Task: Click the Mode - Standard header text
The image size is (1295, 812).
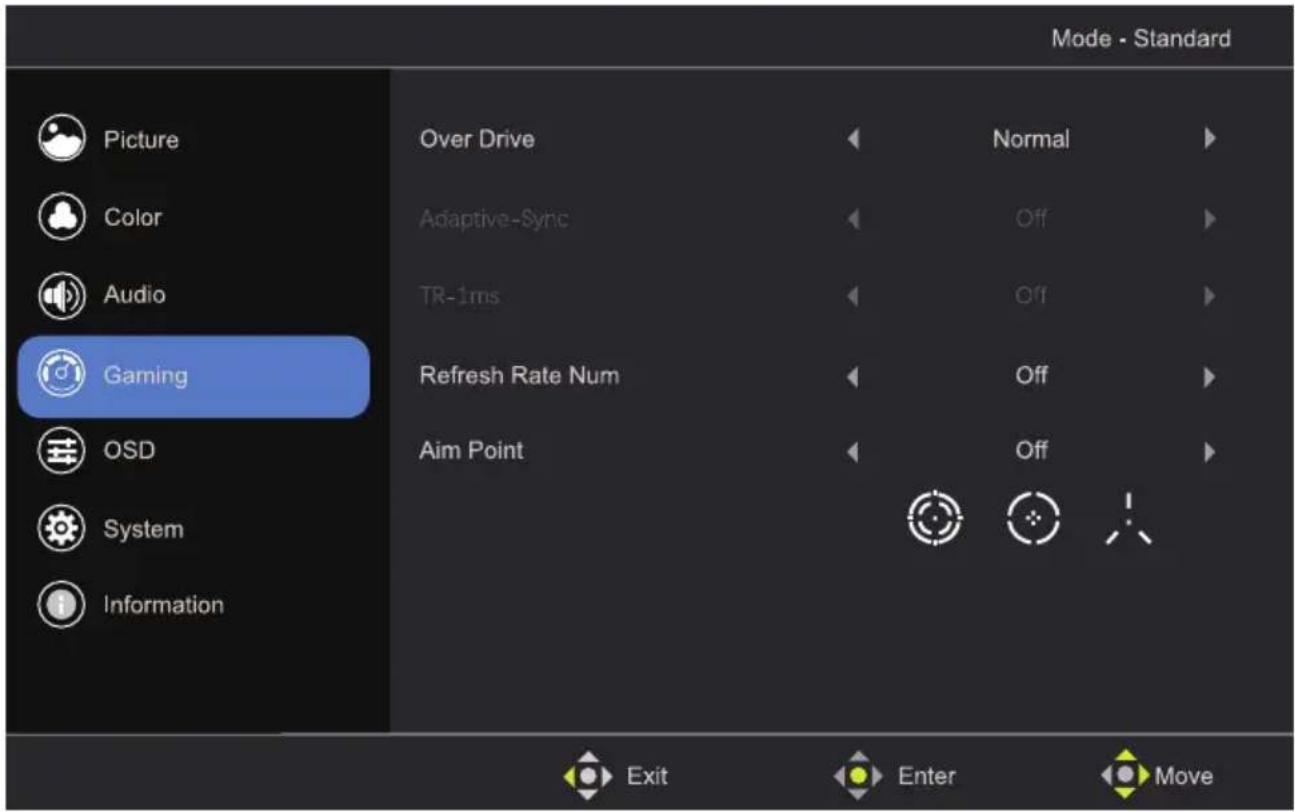Action: coord(1141,39)
